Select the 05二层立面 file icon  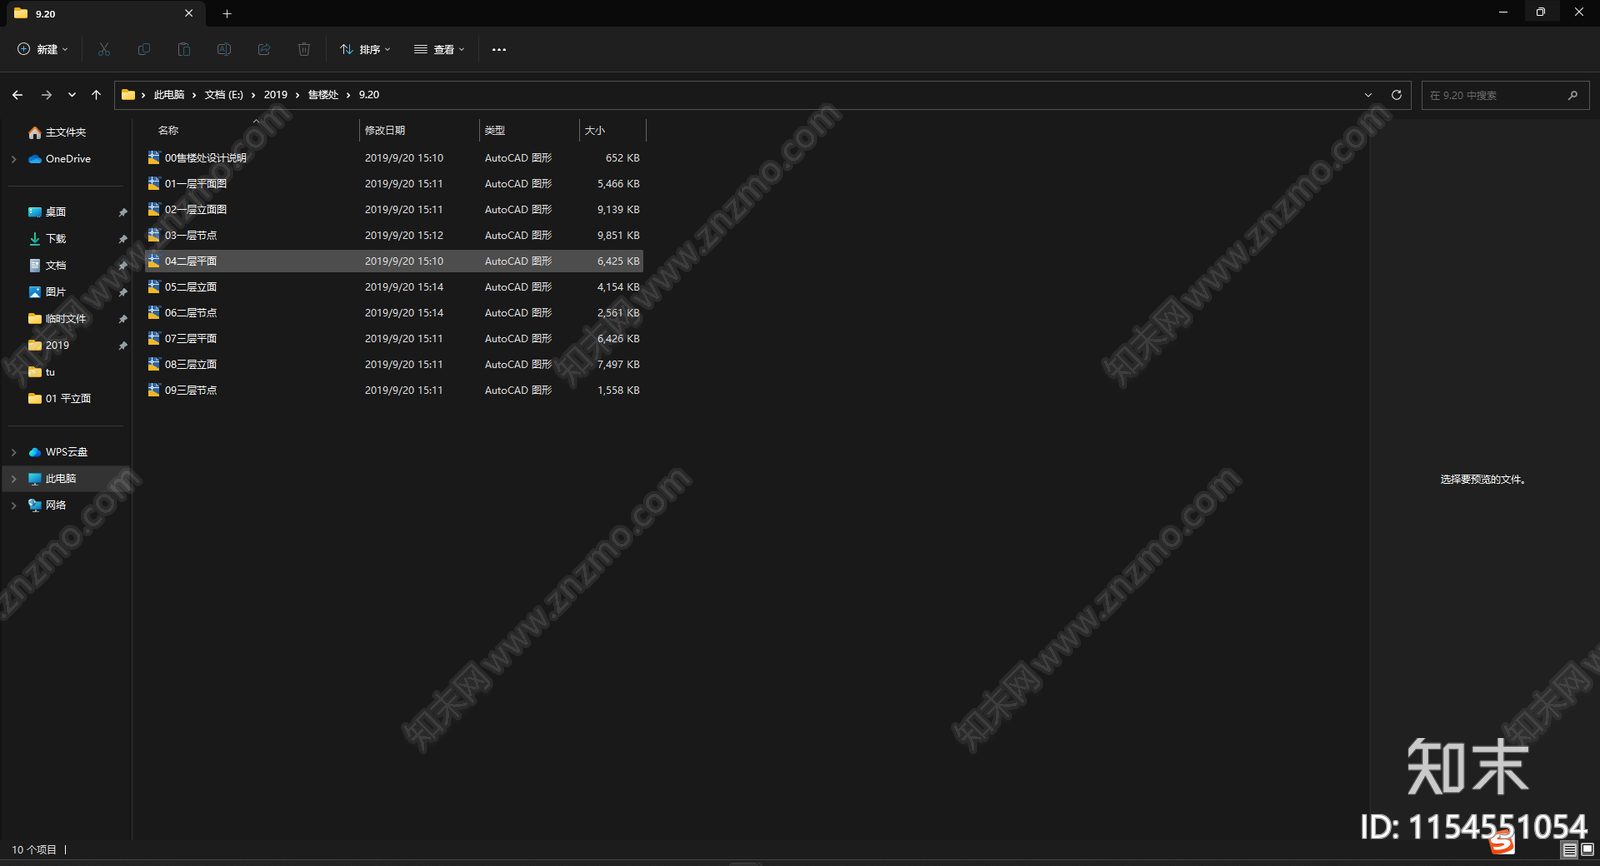click(154, 287)
